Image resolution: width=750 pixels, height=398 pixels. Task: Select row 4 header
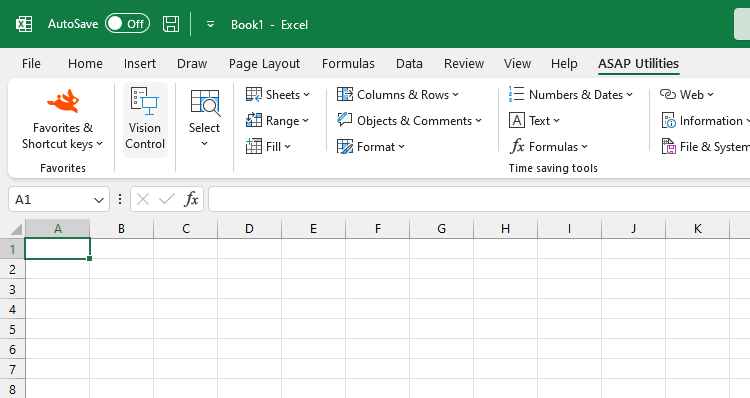[12, 309]
